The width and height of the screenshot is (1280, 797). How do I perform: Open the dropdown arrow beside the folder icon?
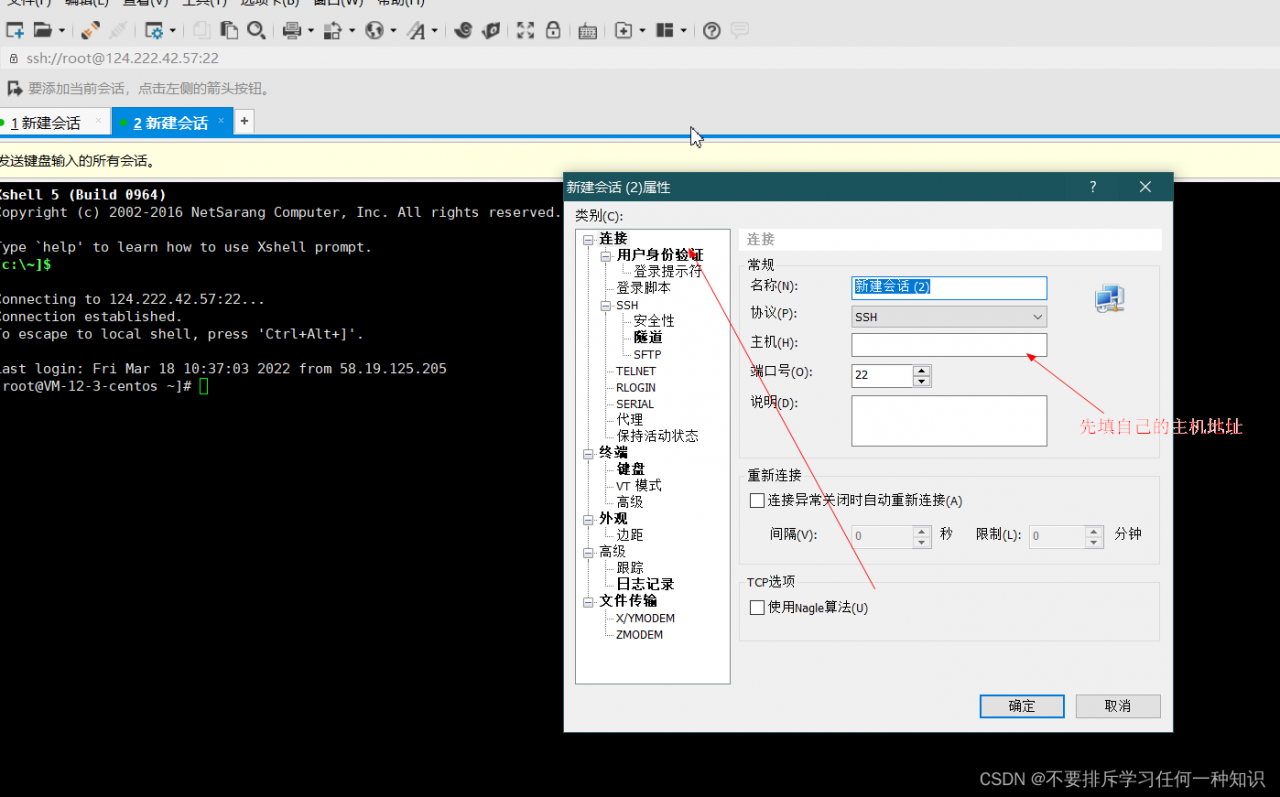(x=62, y=31)
